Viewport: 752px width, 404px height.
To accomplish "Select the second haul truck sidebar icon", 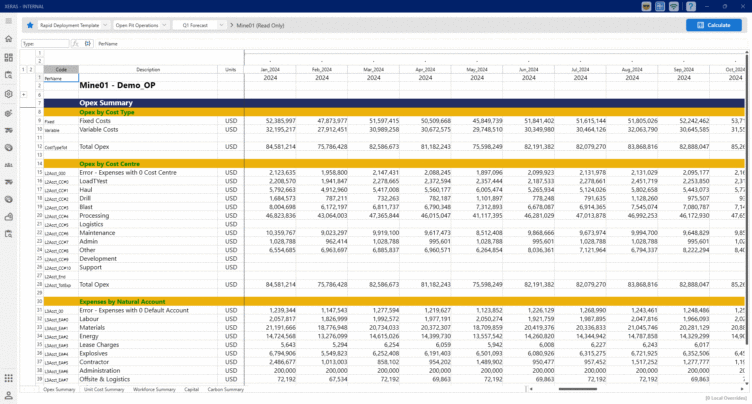I will point(9,182).
